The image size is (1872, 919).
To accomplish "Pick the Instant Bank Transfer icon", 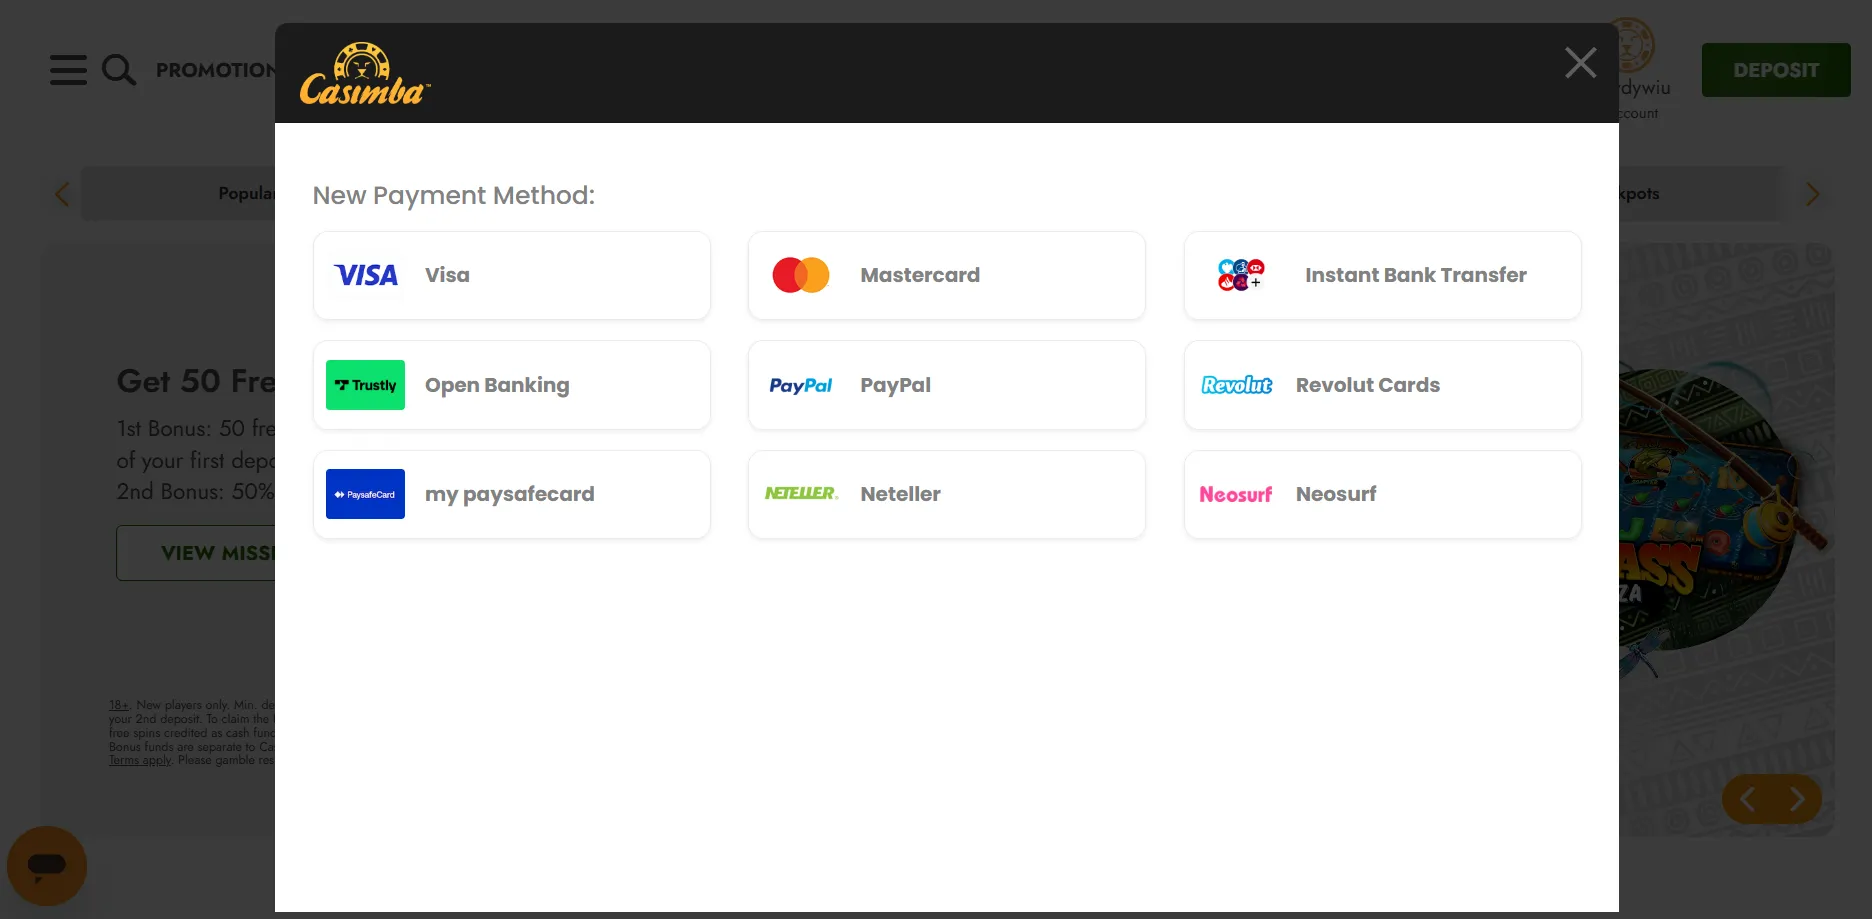I will [x=1241, y=275].
